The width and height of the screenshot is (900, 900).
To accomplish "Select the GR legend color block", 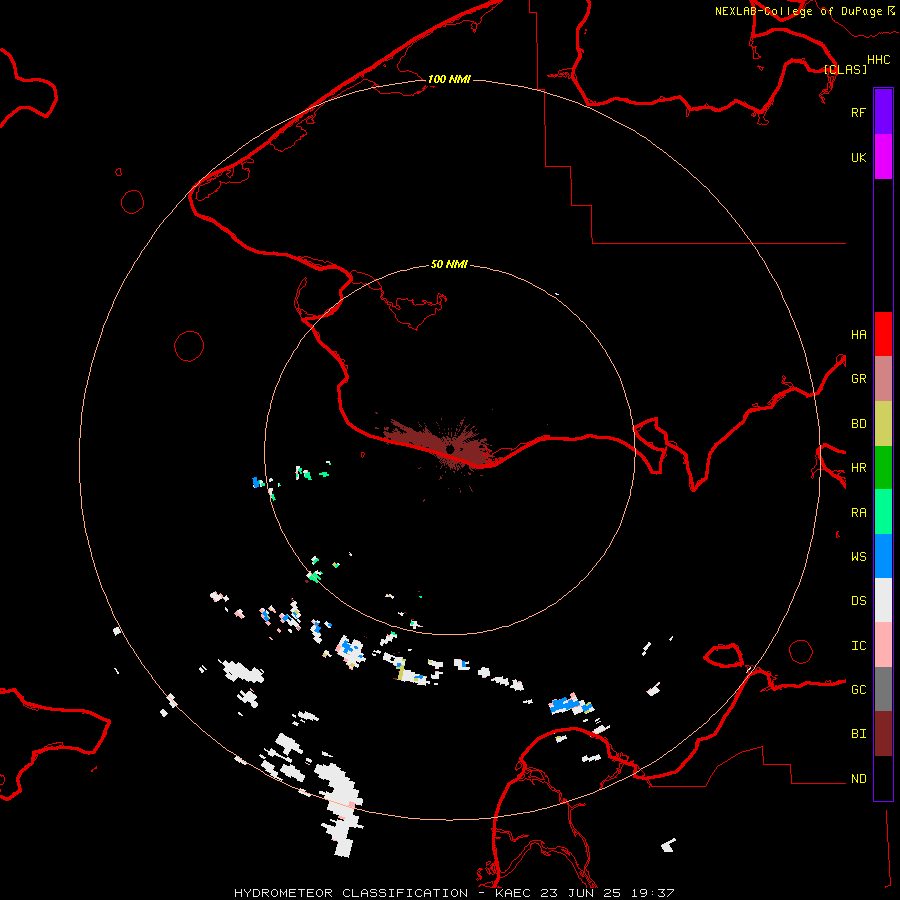I will coord(883,379).
